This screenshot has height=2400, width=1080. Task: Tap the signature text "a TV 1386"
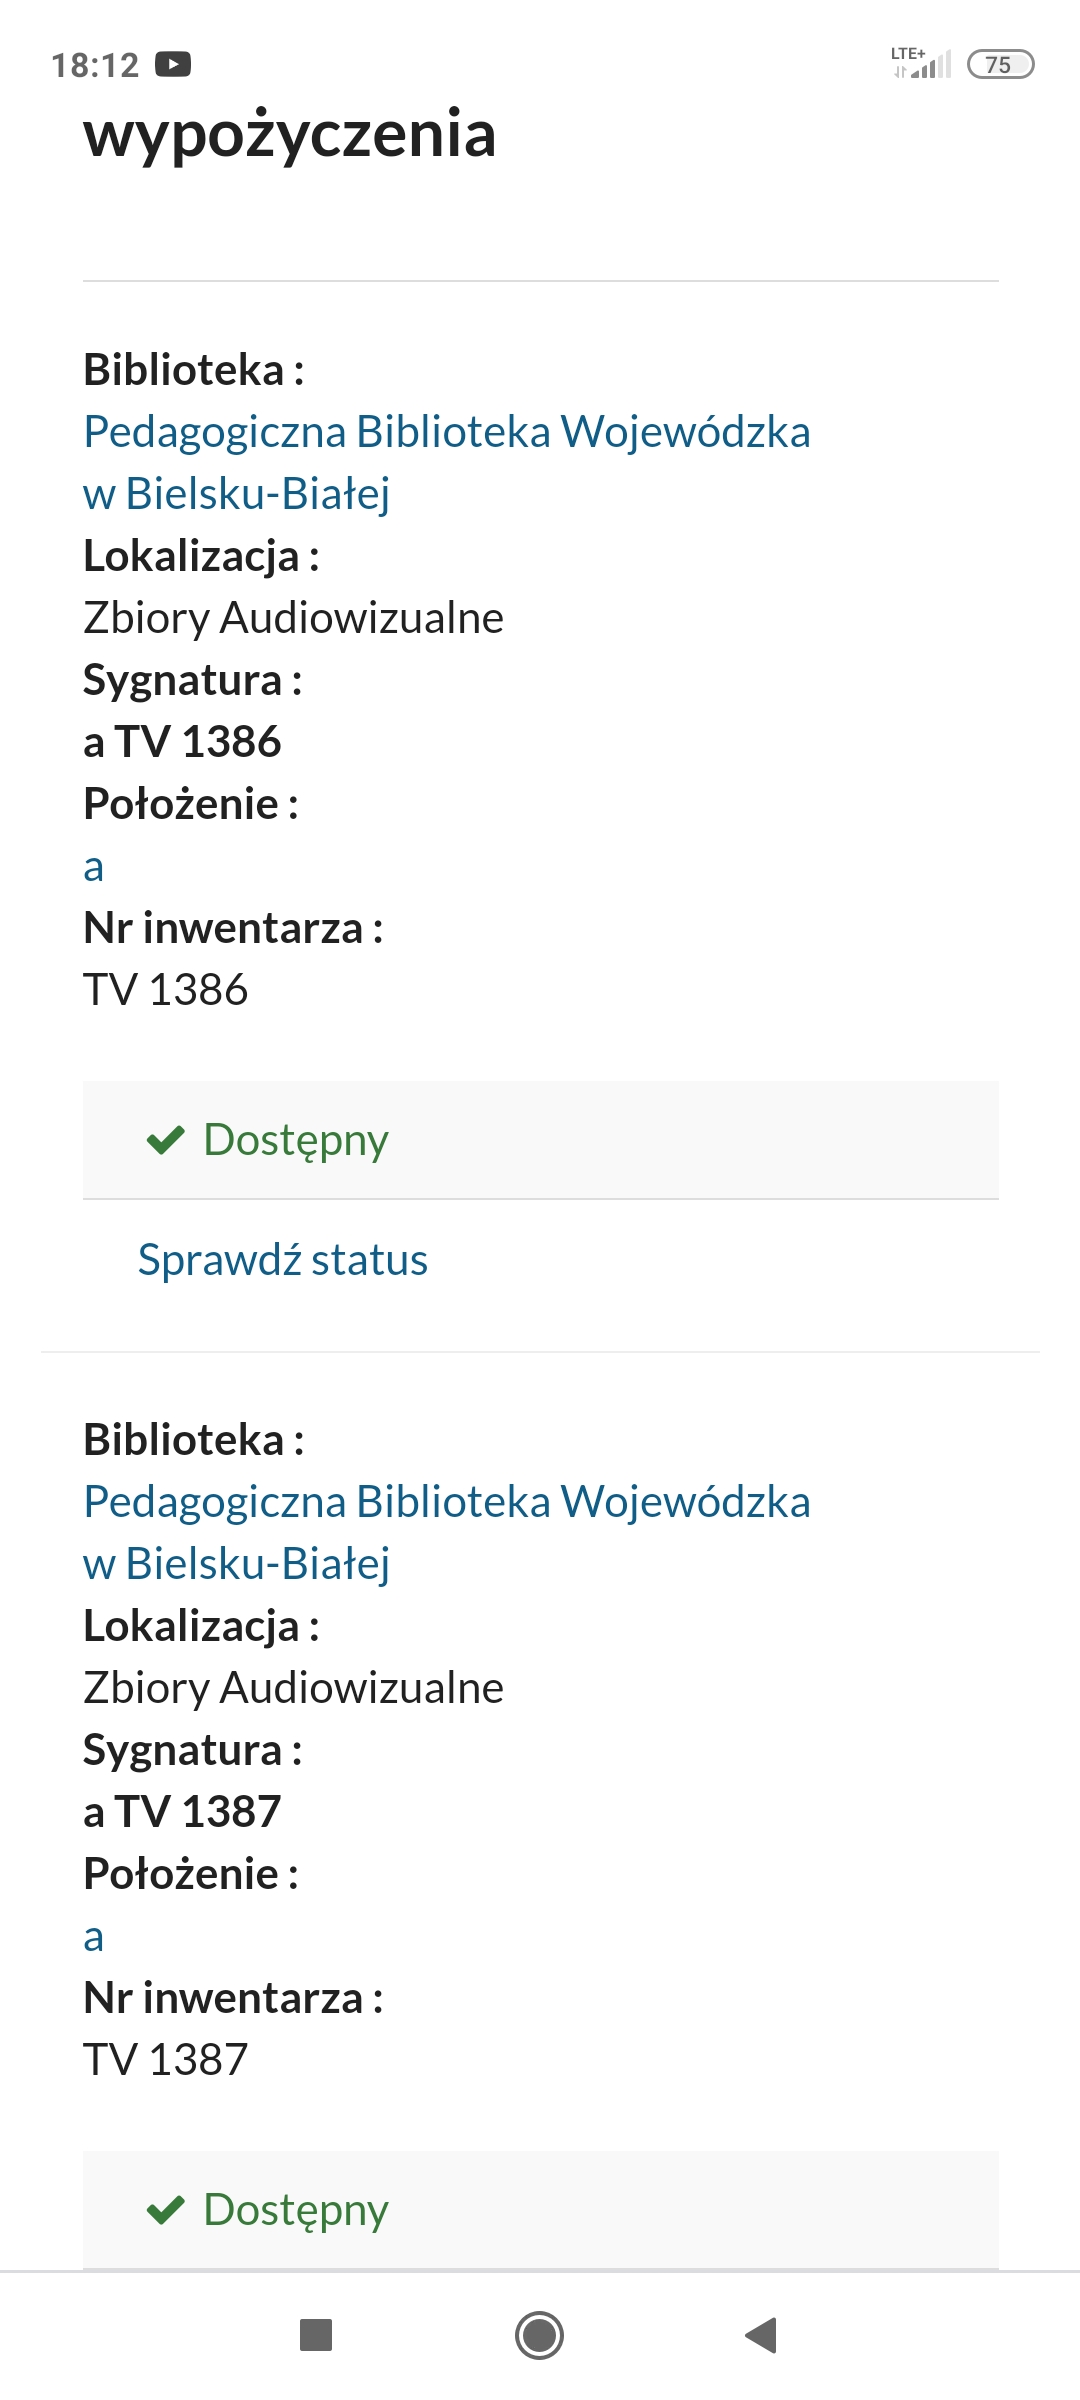tap(183, 742)
